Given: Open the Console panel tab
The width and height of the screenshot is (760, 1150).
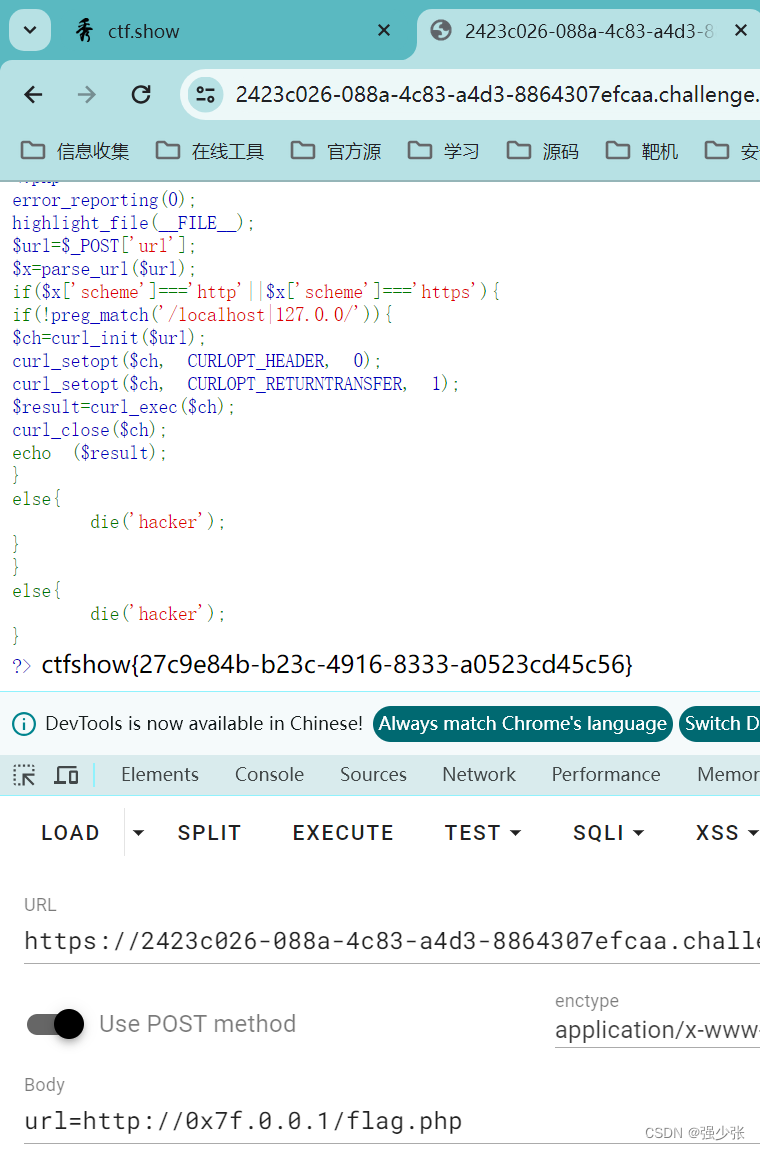Looking at the screenshot, I should tap(269, 774).
